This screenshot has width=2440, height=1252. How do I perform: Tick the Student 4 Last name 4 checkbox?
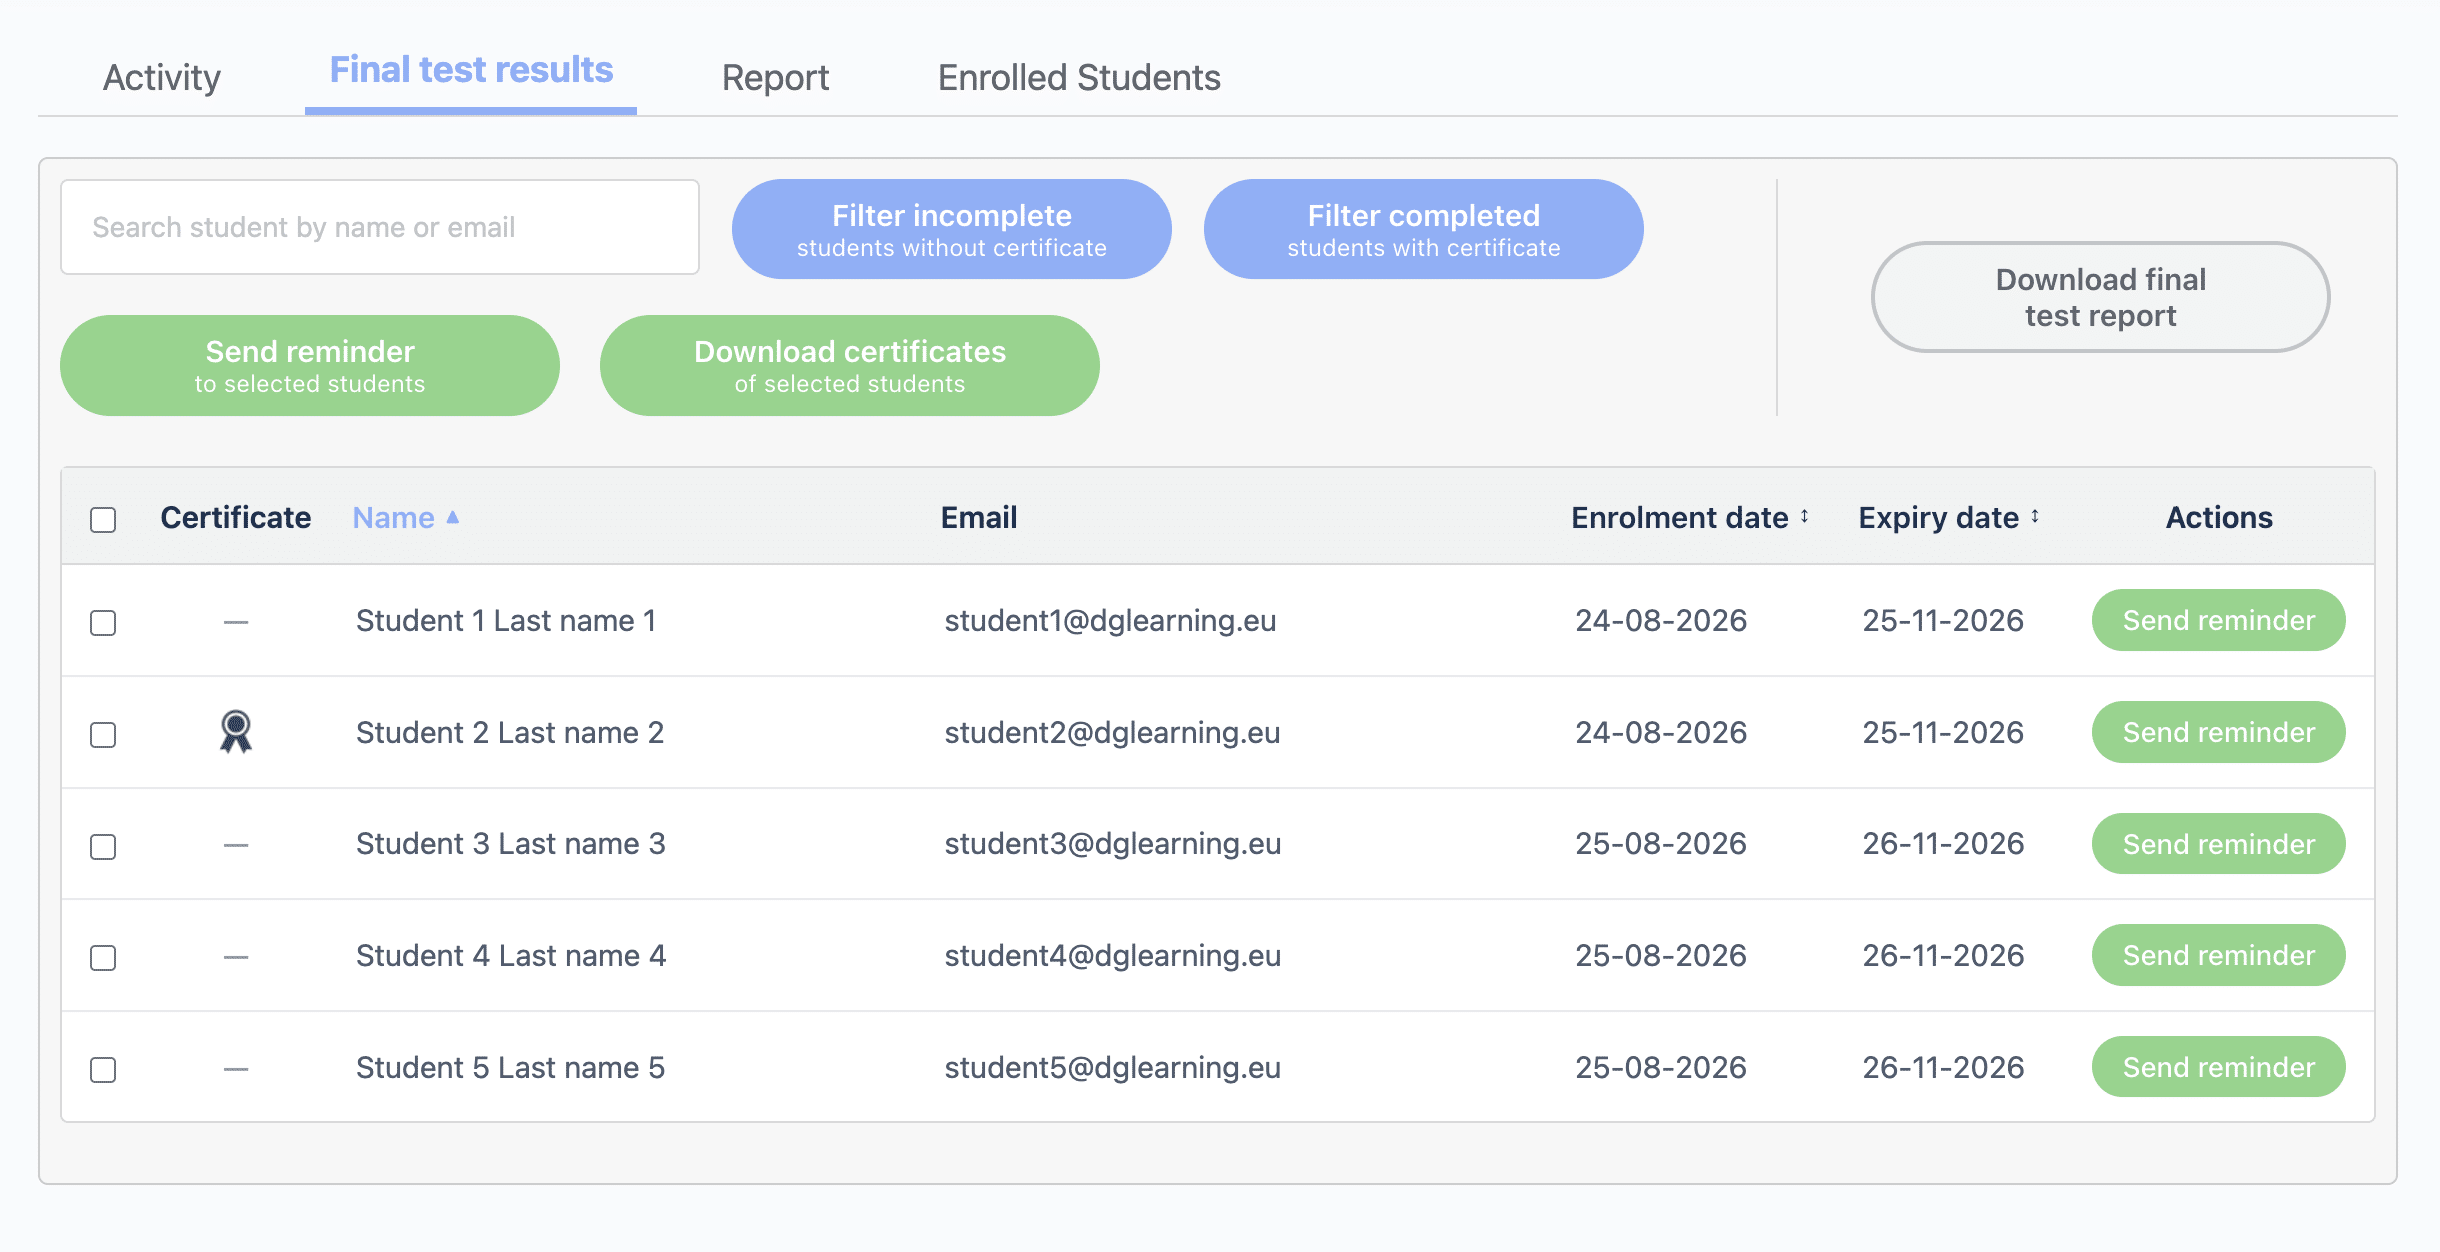[103, 958]
